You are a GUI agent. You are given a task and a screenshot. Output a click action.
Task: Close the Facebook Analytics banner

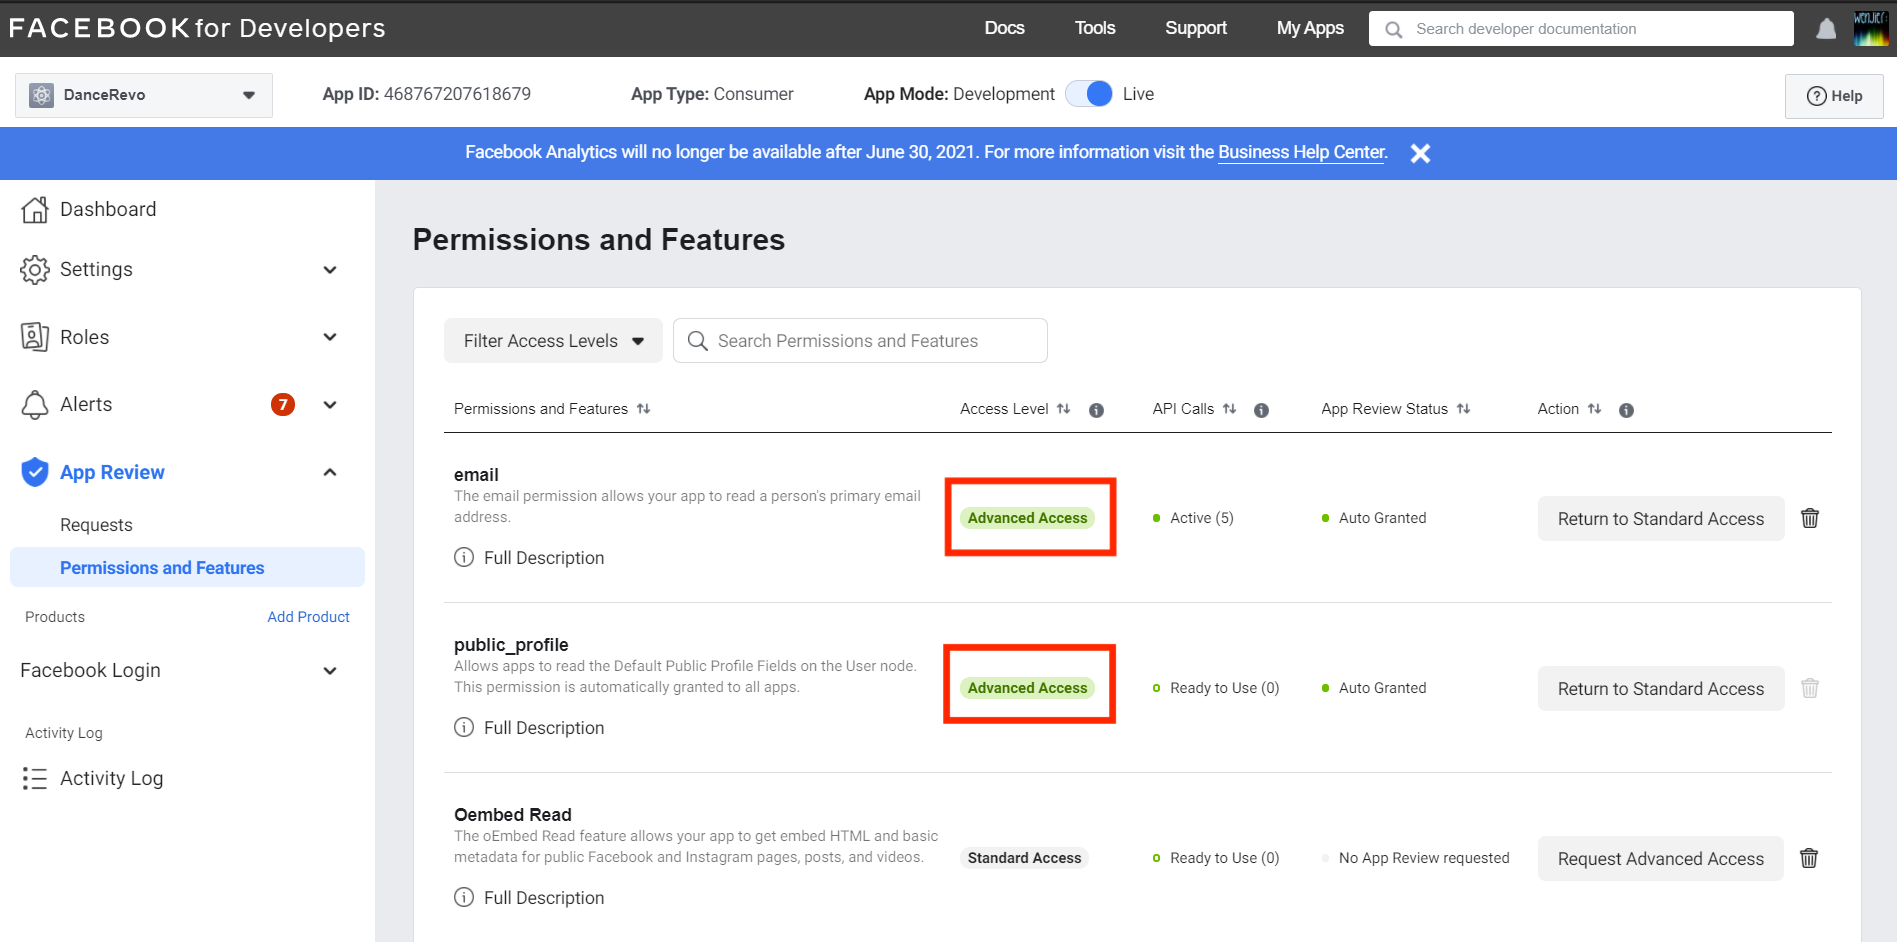click(x=1420, y=153)
